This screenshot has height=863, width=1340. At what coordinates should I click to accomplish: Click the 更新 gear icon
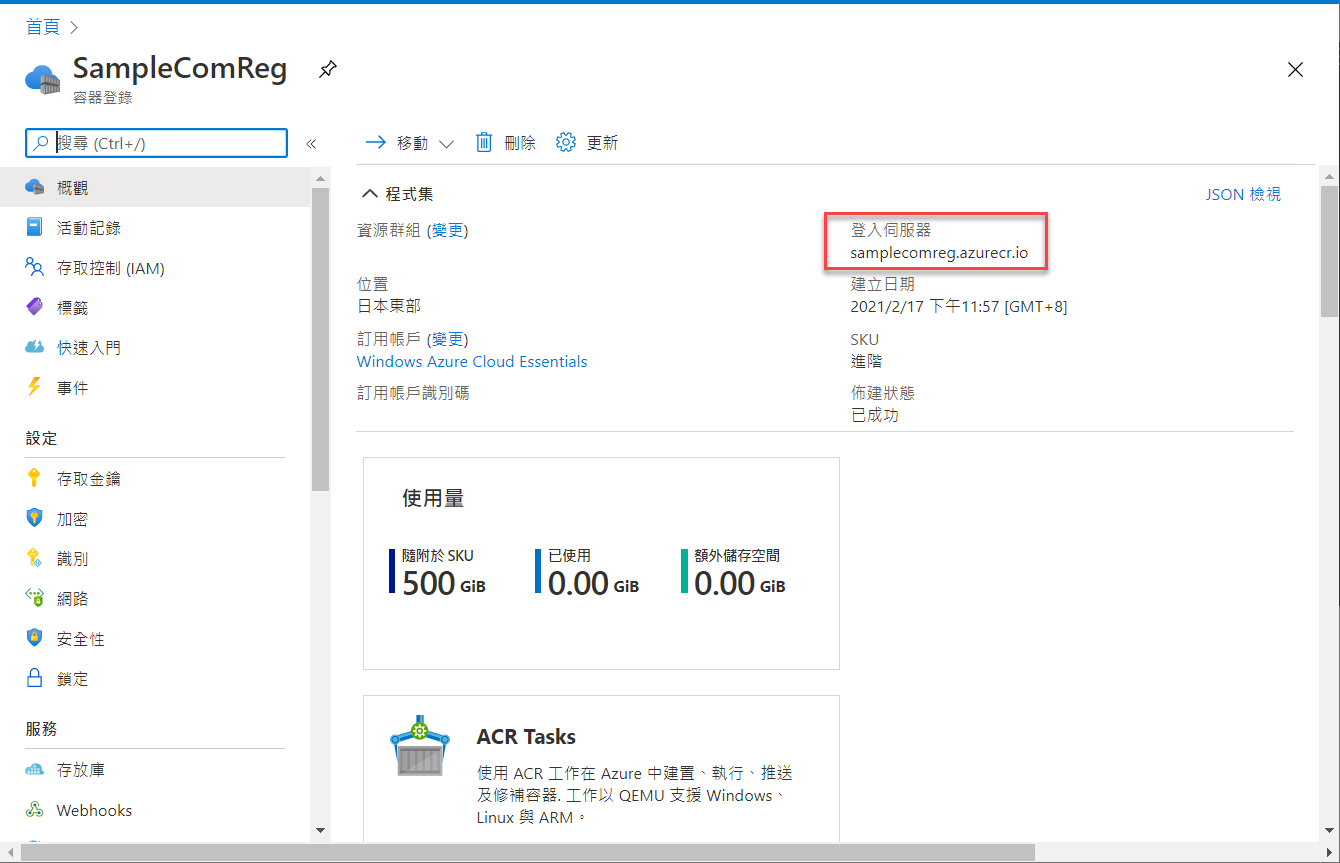[566, 143]
